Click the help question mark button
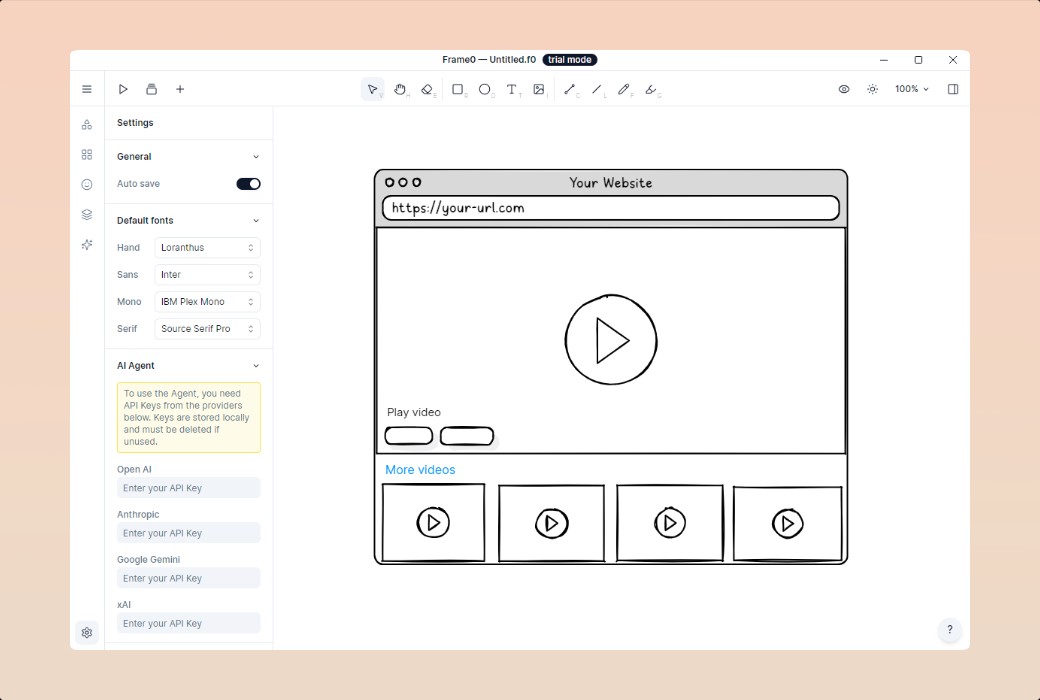 click(x=949, y=630)
